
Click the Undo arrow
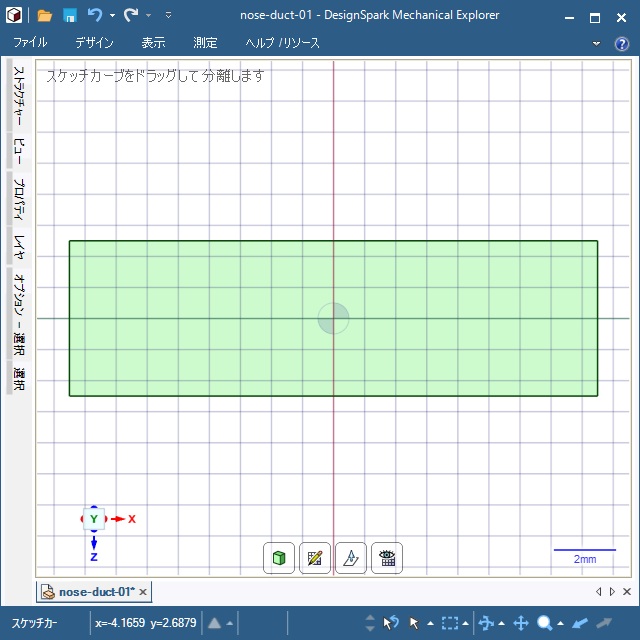[95, 15]
